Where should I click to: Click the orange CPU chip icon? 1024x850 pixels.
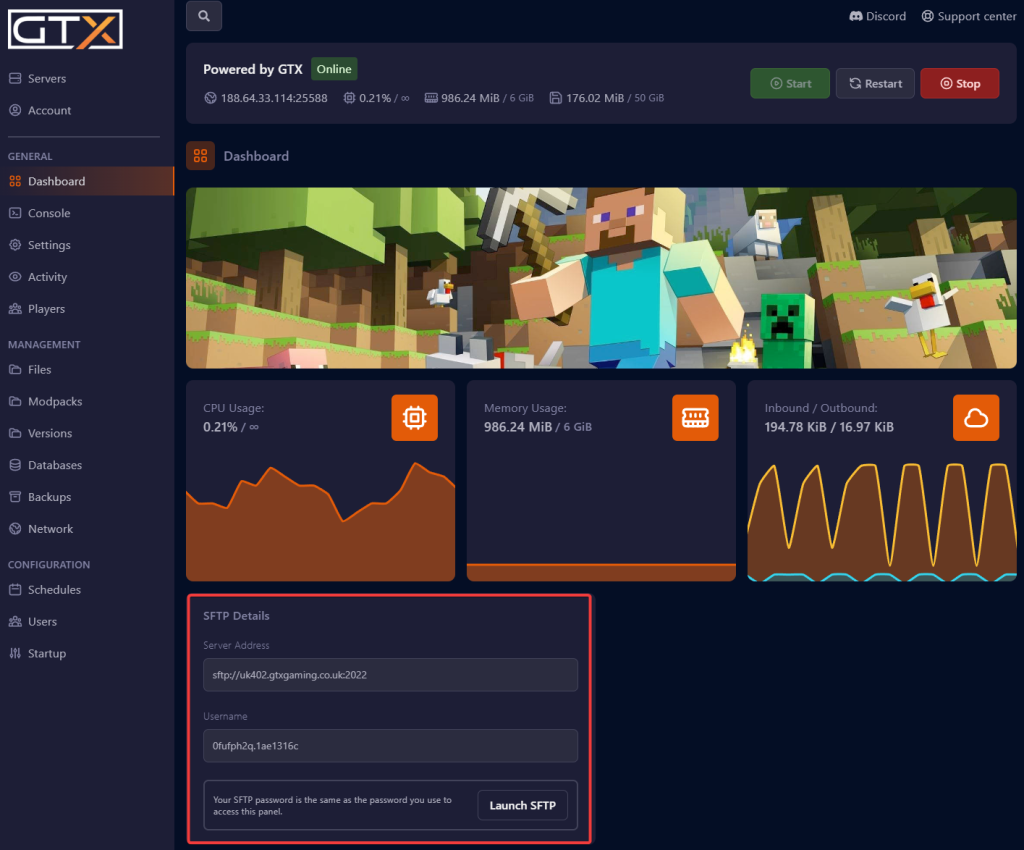click(x=415, y=418)
